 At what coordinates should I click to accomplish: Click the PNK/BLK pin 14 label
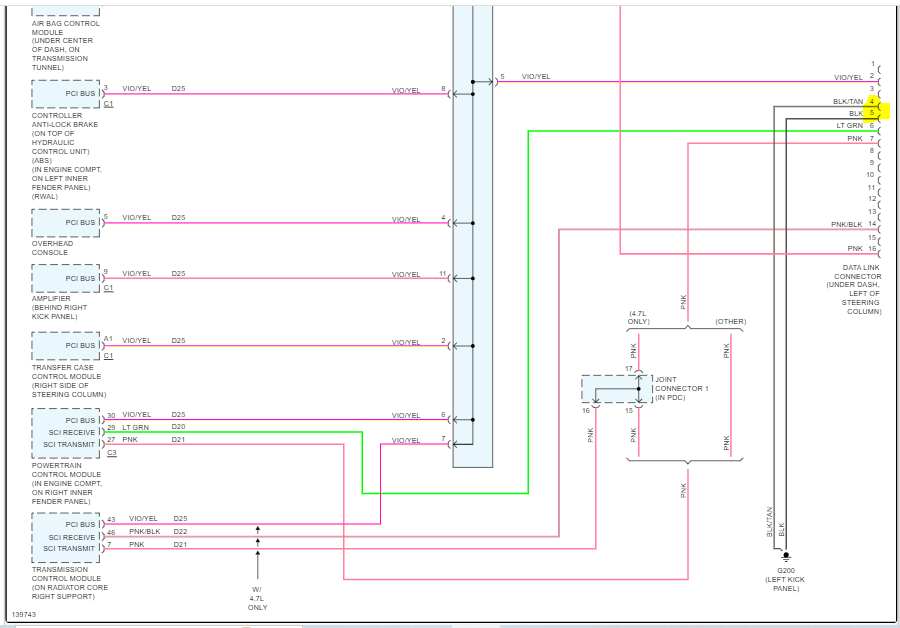854,224
